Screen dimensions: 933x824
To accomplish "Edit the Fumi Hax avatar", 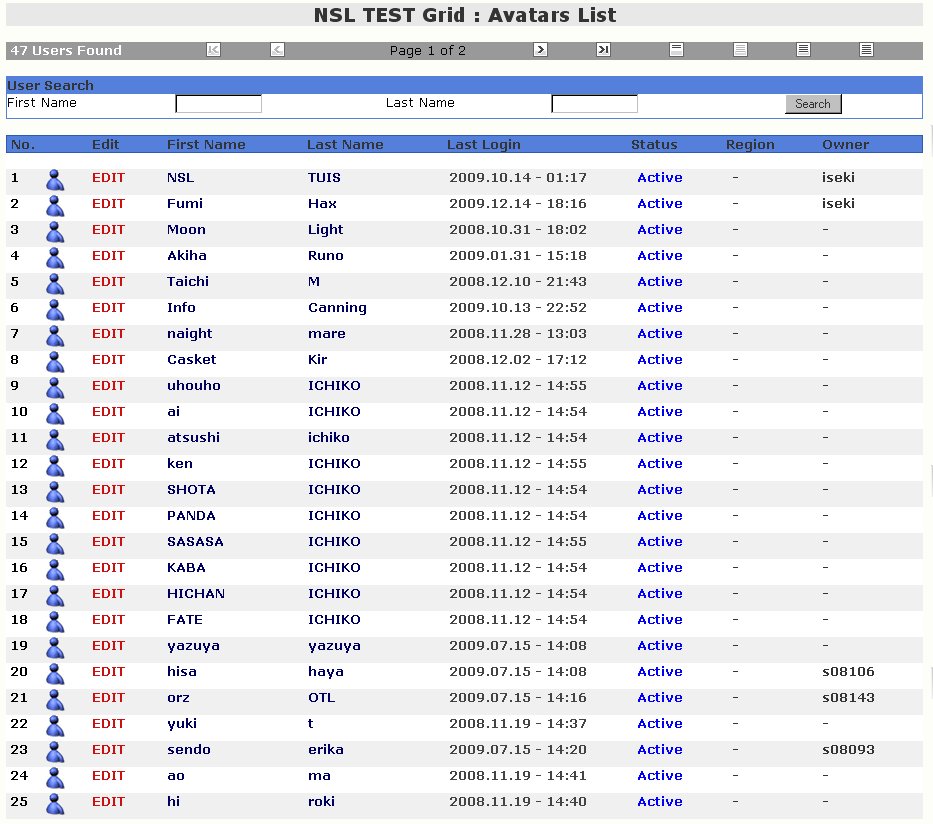I will pyautogui.click(x=108, y=204).
